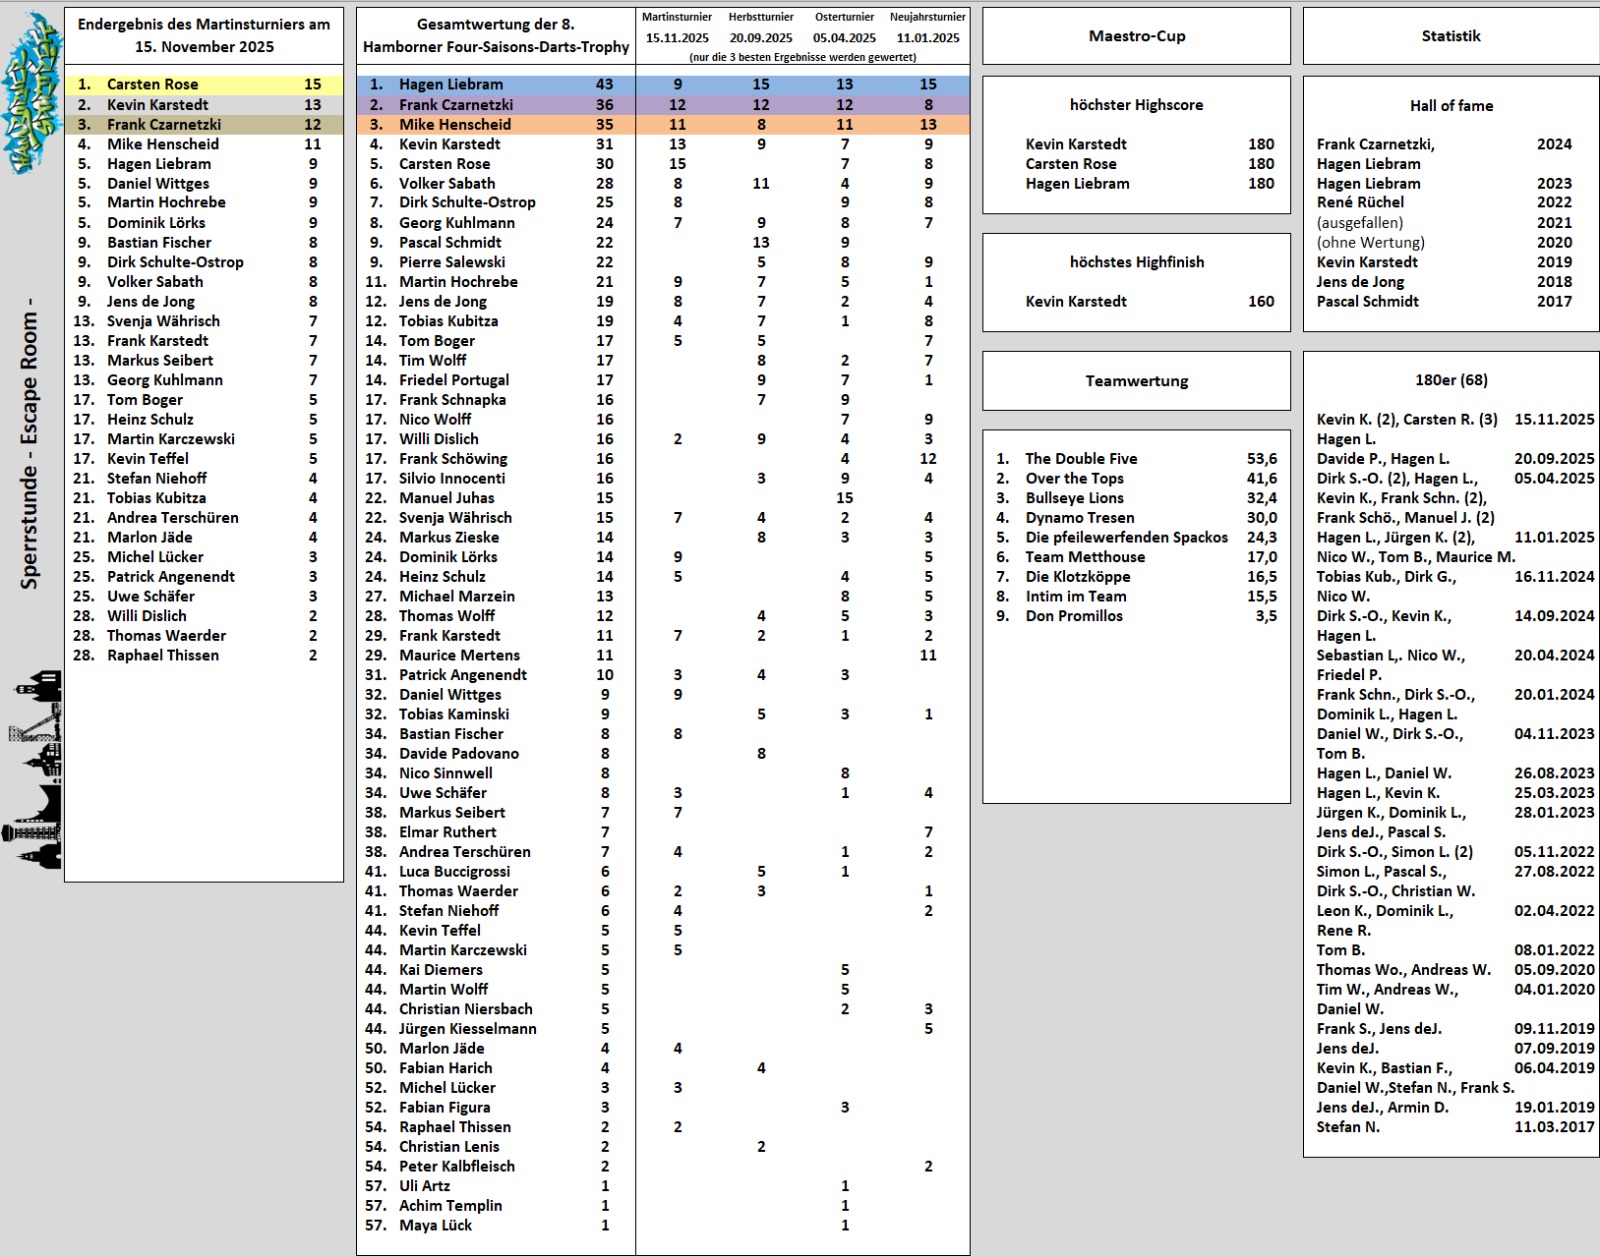Click The Double Five team entry
This screenshot has height=1257, width=1600.
pos(1081,459)
